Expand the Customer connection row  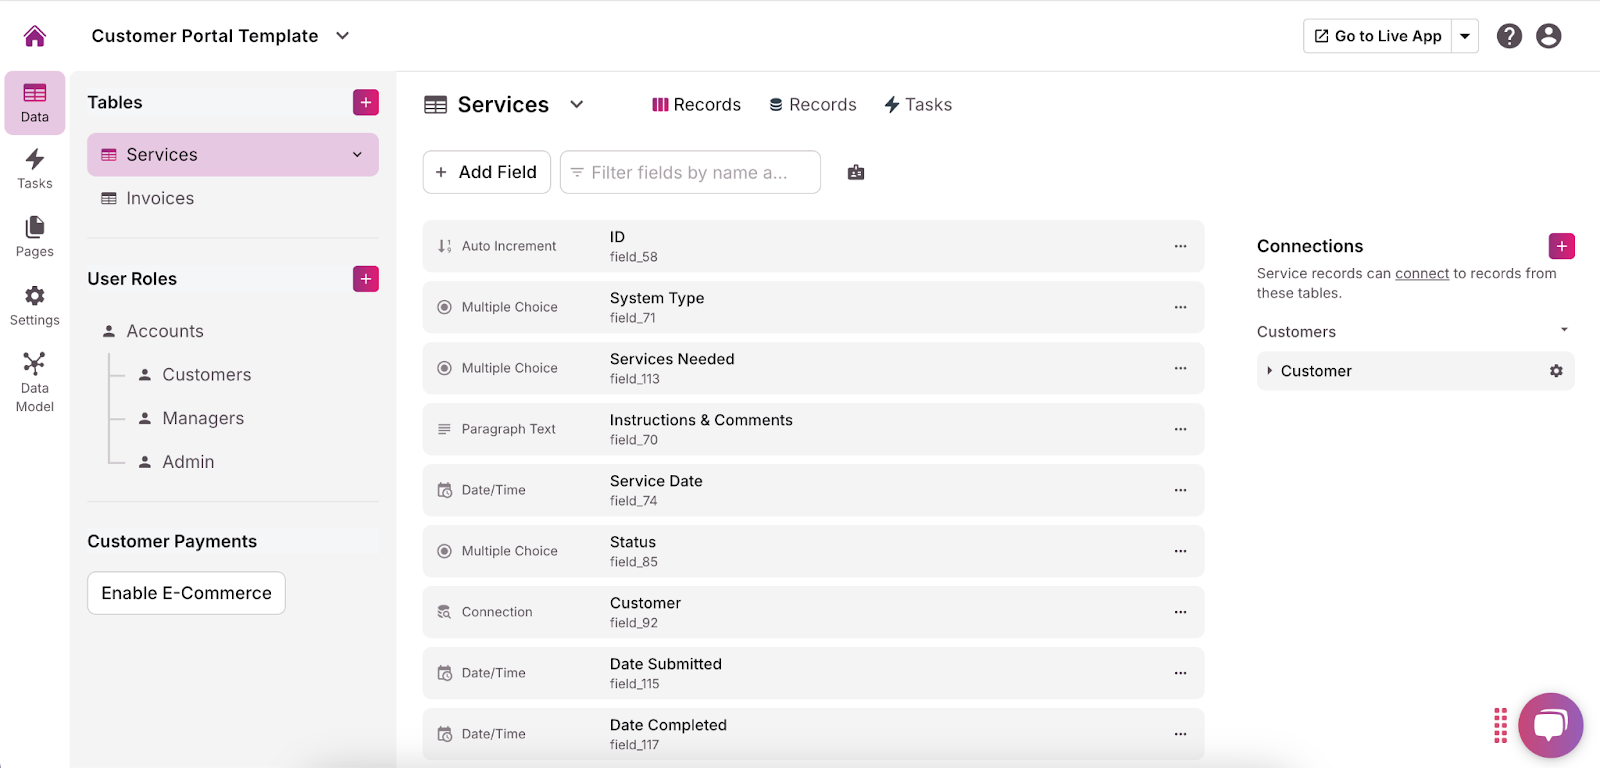(x=1270, y=371)
